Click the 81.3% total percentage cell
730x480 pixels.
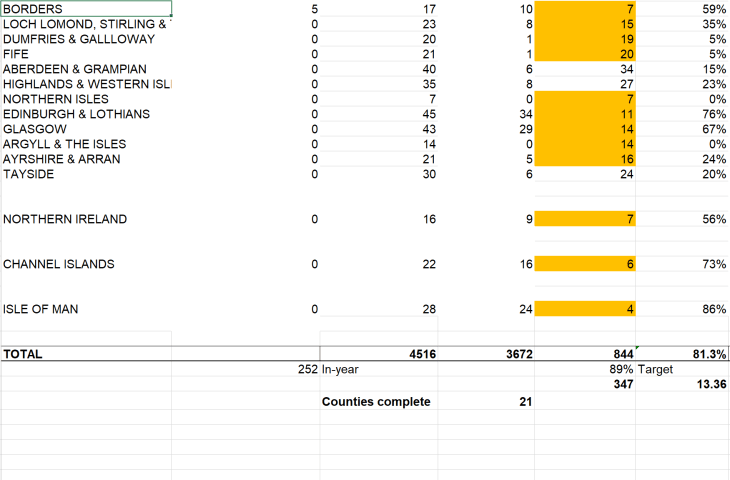[682, 354]
